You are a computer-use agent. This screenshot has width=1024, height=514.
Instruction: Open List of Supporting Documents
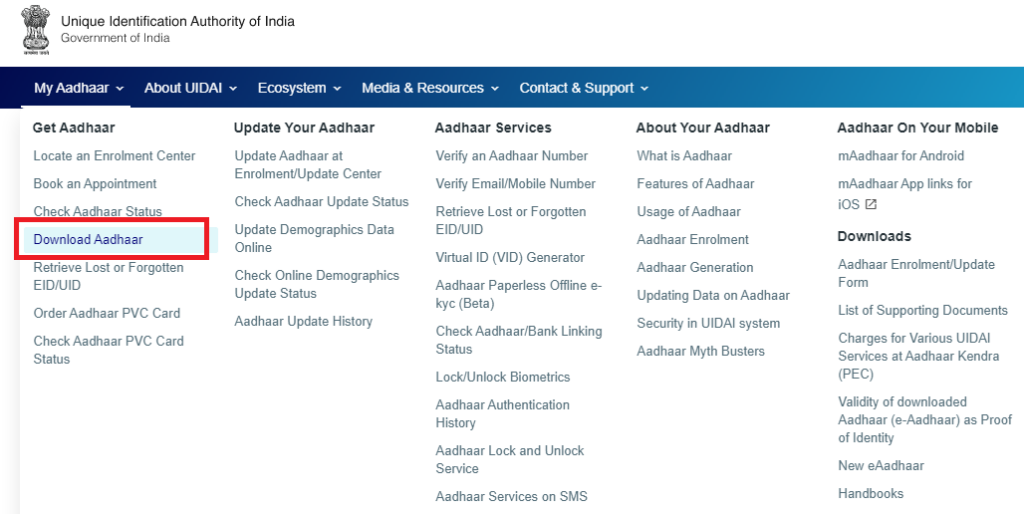[x=923, y=311]
